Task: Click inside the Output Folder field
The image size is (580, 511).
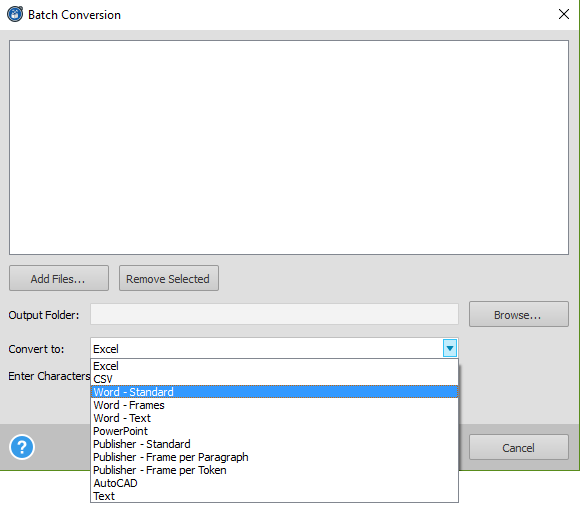Action: 274,314
